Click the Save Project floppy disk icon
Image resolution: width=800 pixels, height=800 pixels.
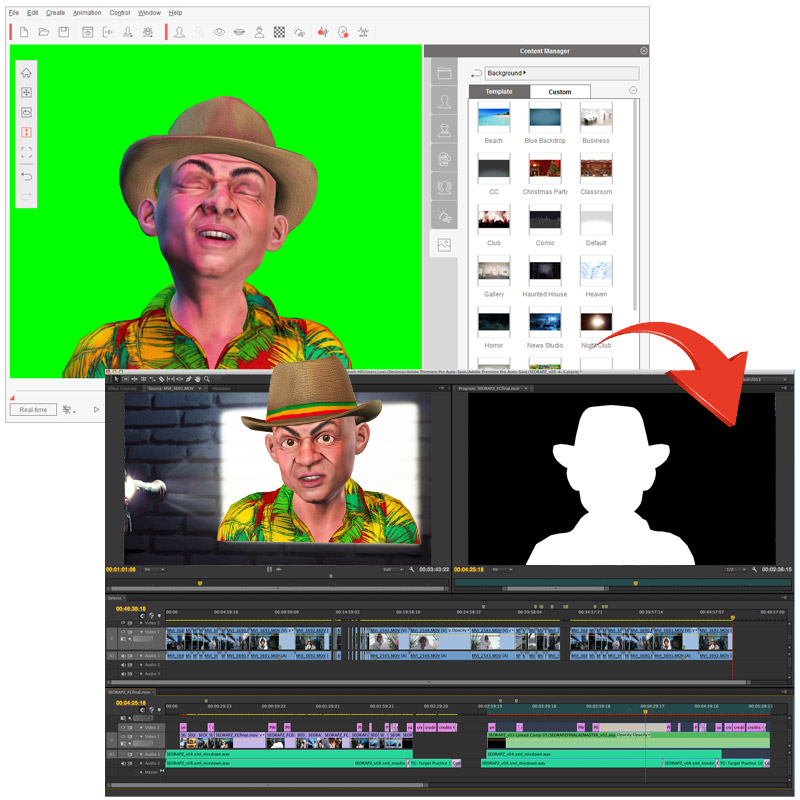tap(63, 32)
